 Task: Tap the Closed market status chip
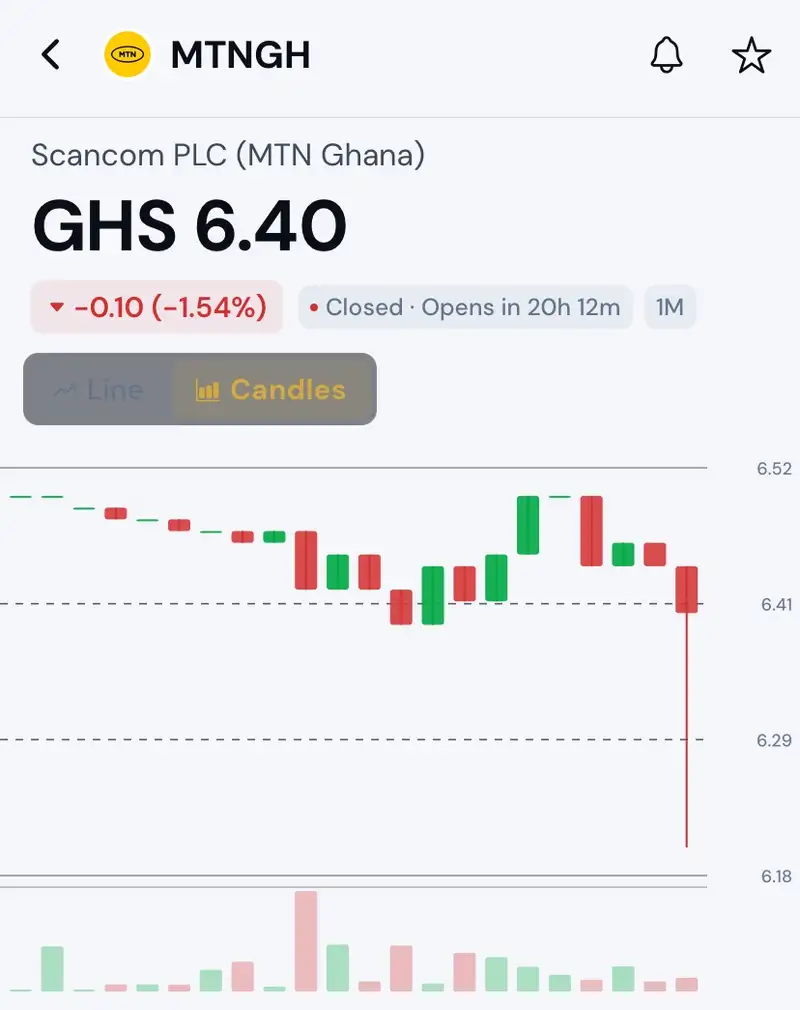[465, 307]
